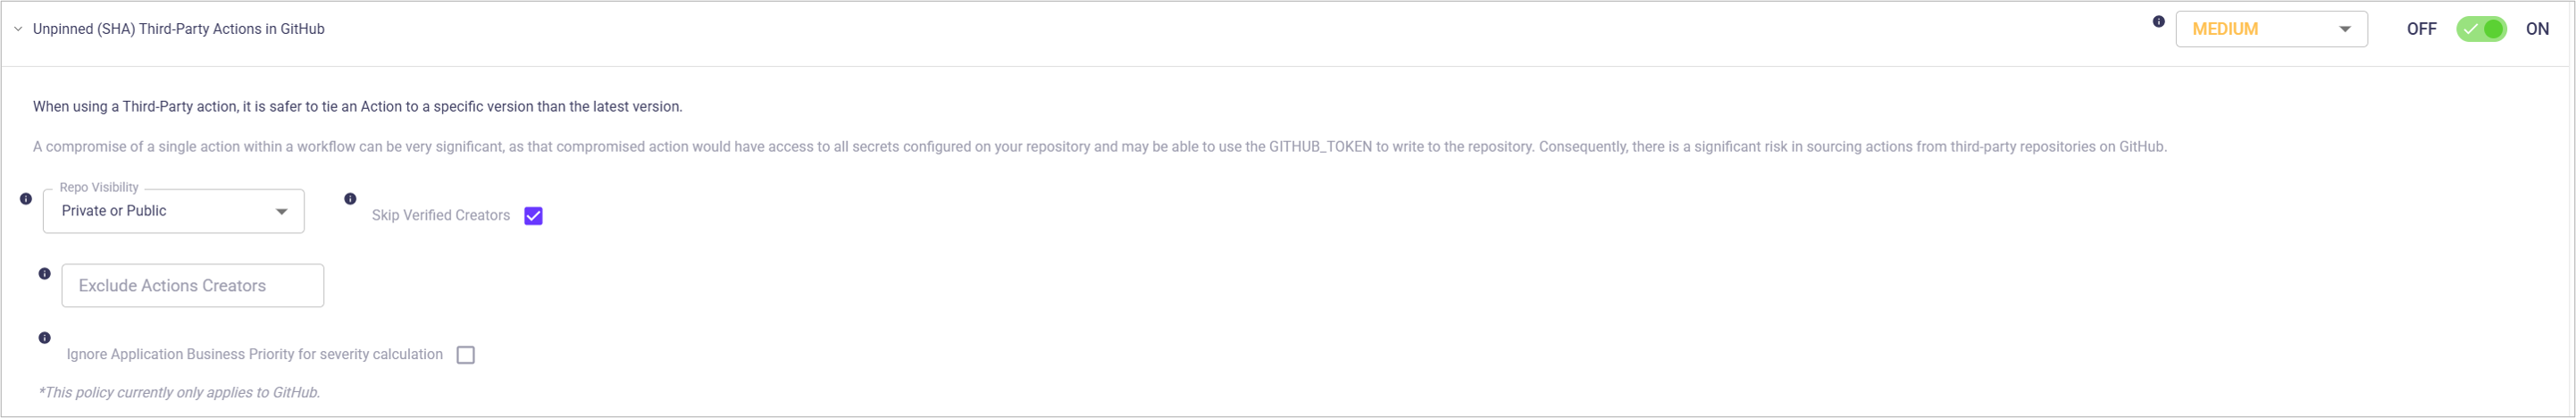Uncheck the Skip Verified Creators checkbox
Screen dimensions: 2576x418
point(534,216)
